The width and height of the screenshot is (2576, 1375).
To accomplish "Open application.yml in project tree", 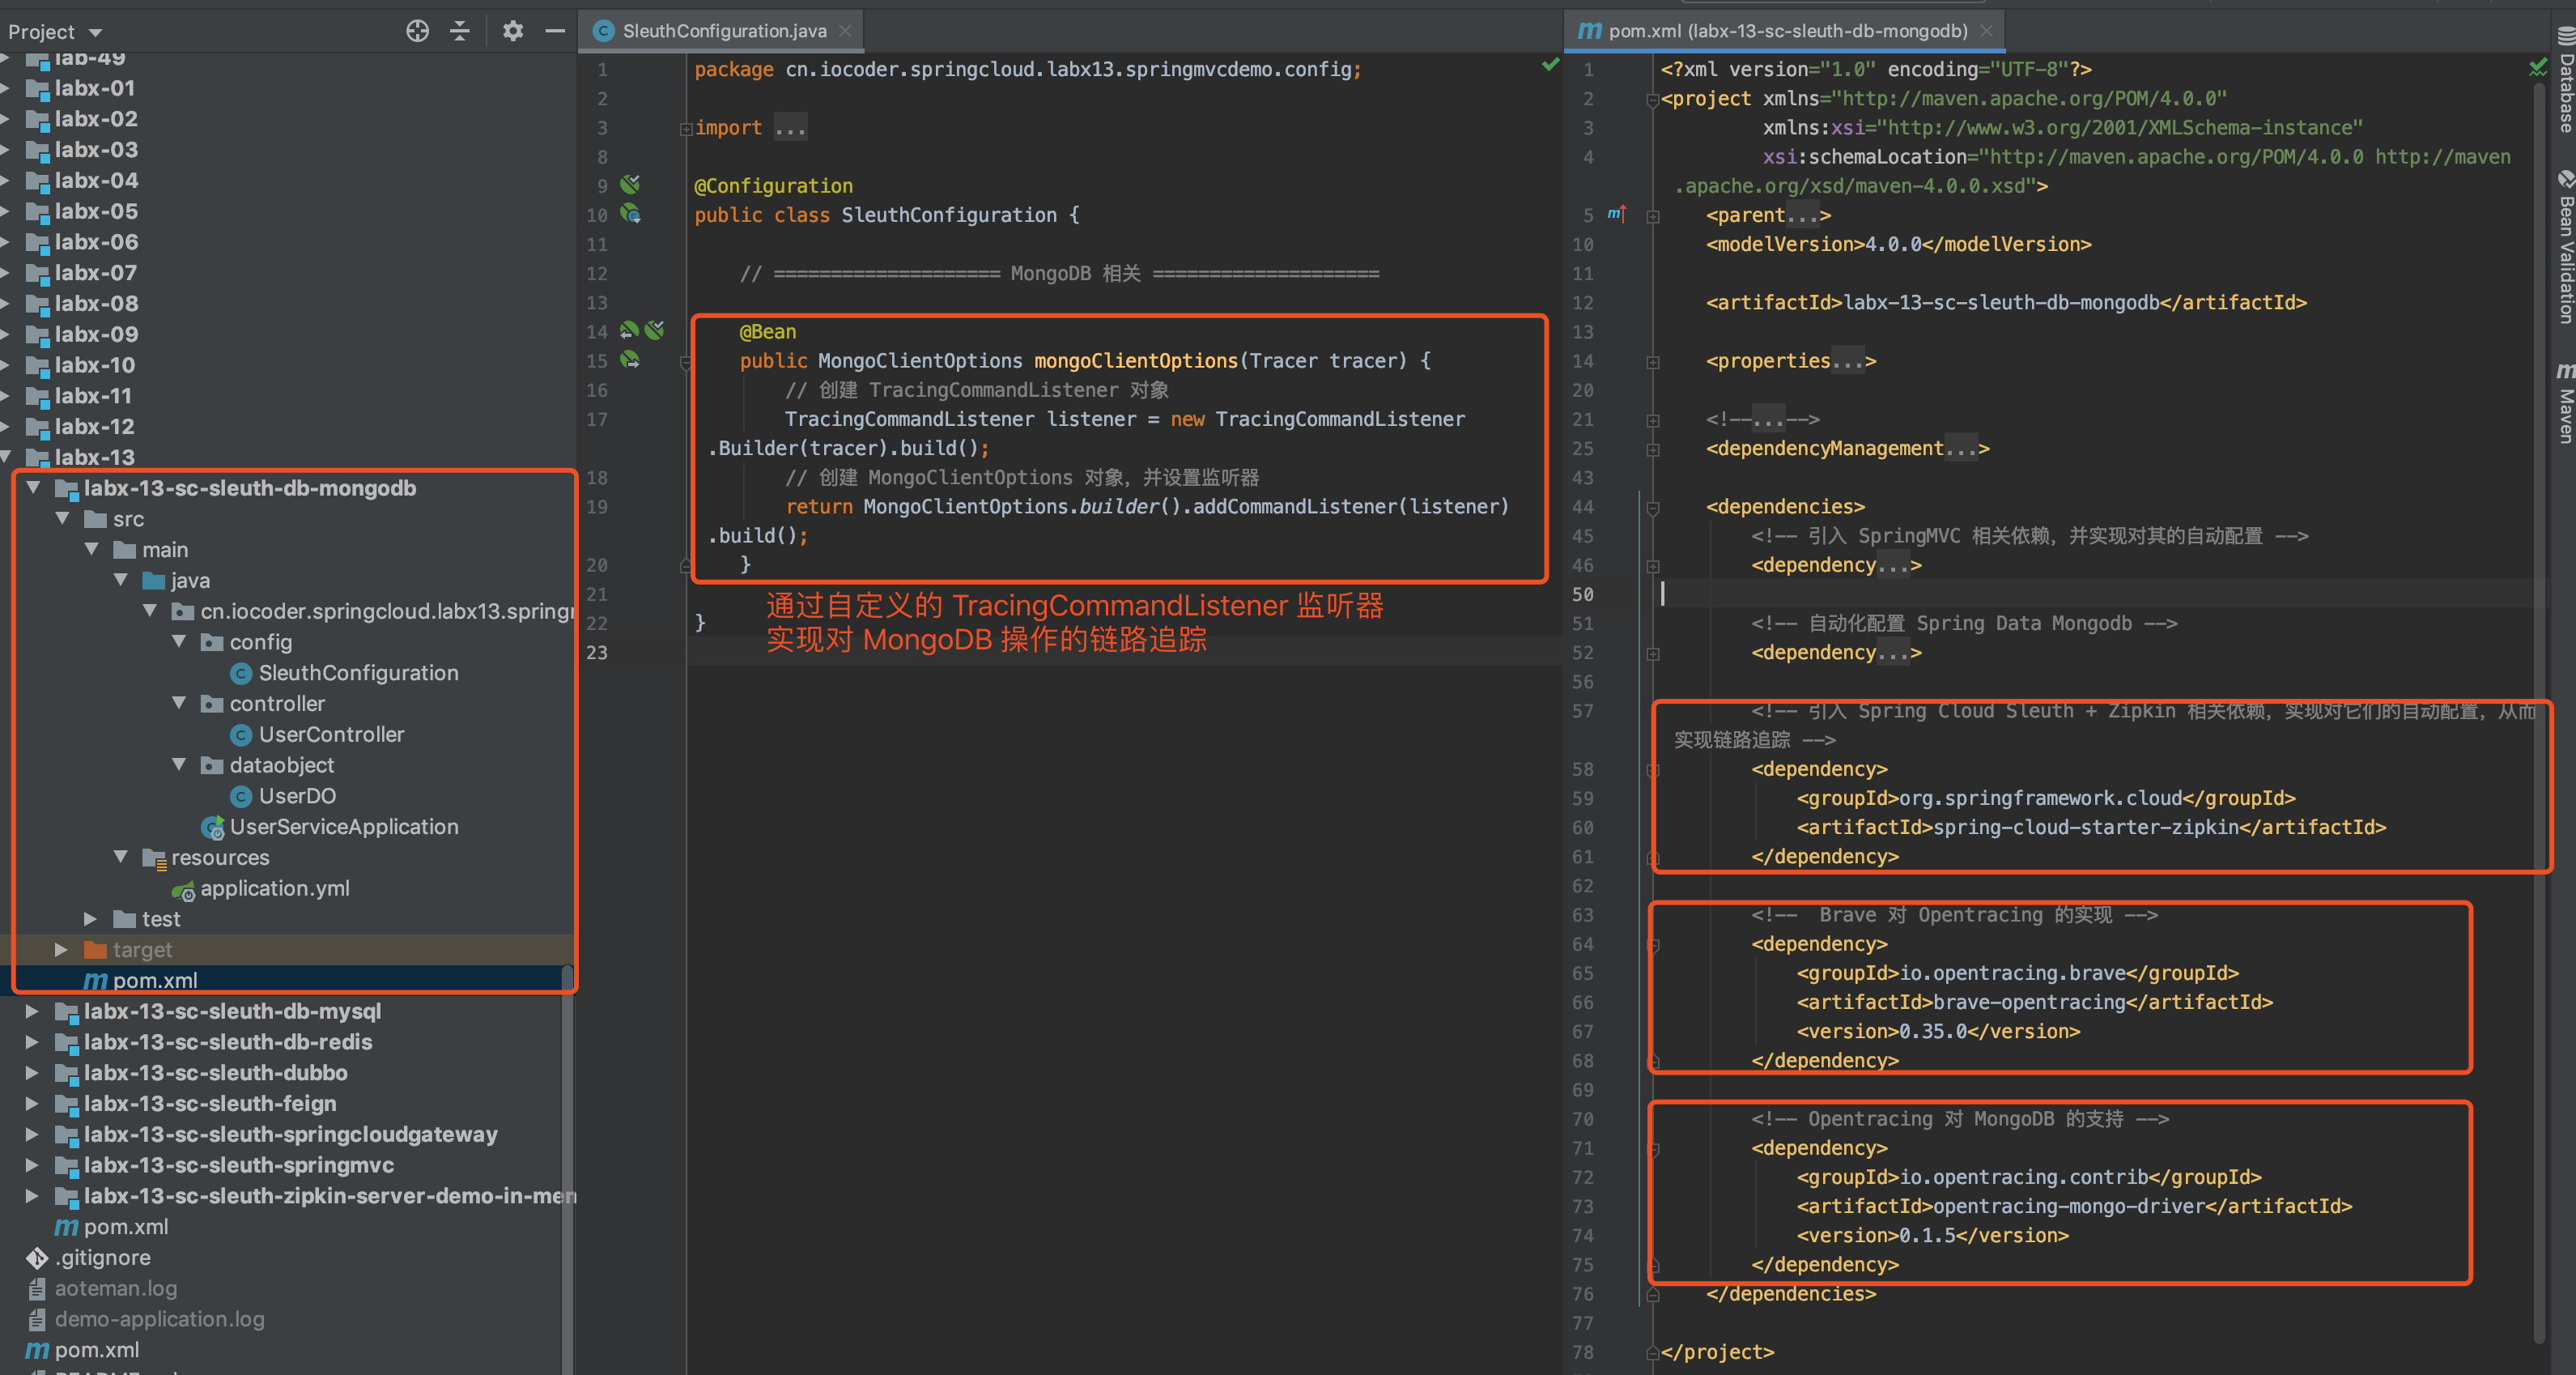I will click(274, 889).
